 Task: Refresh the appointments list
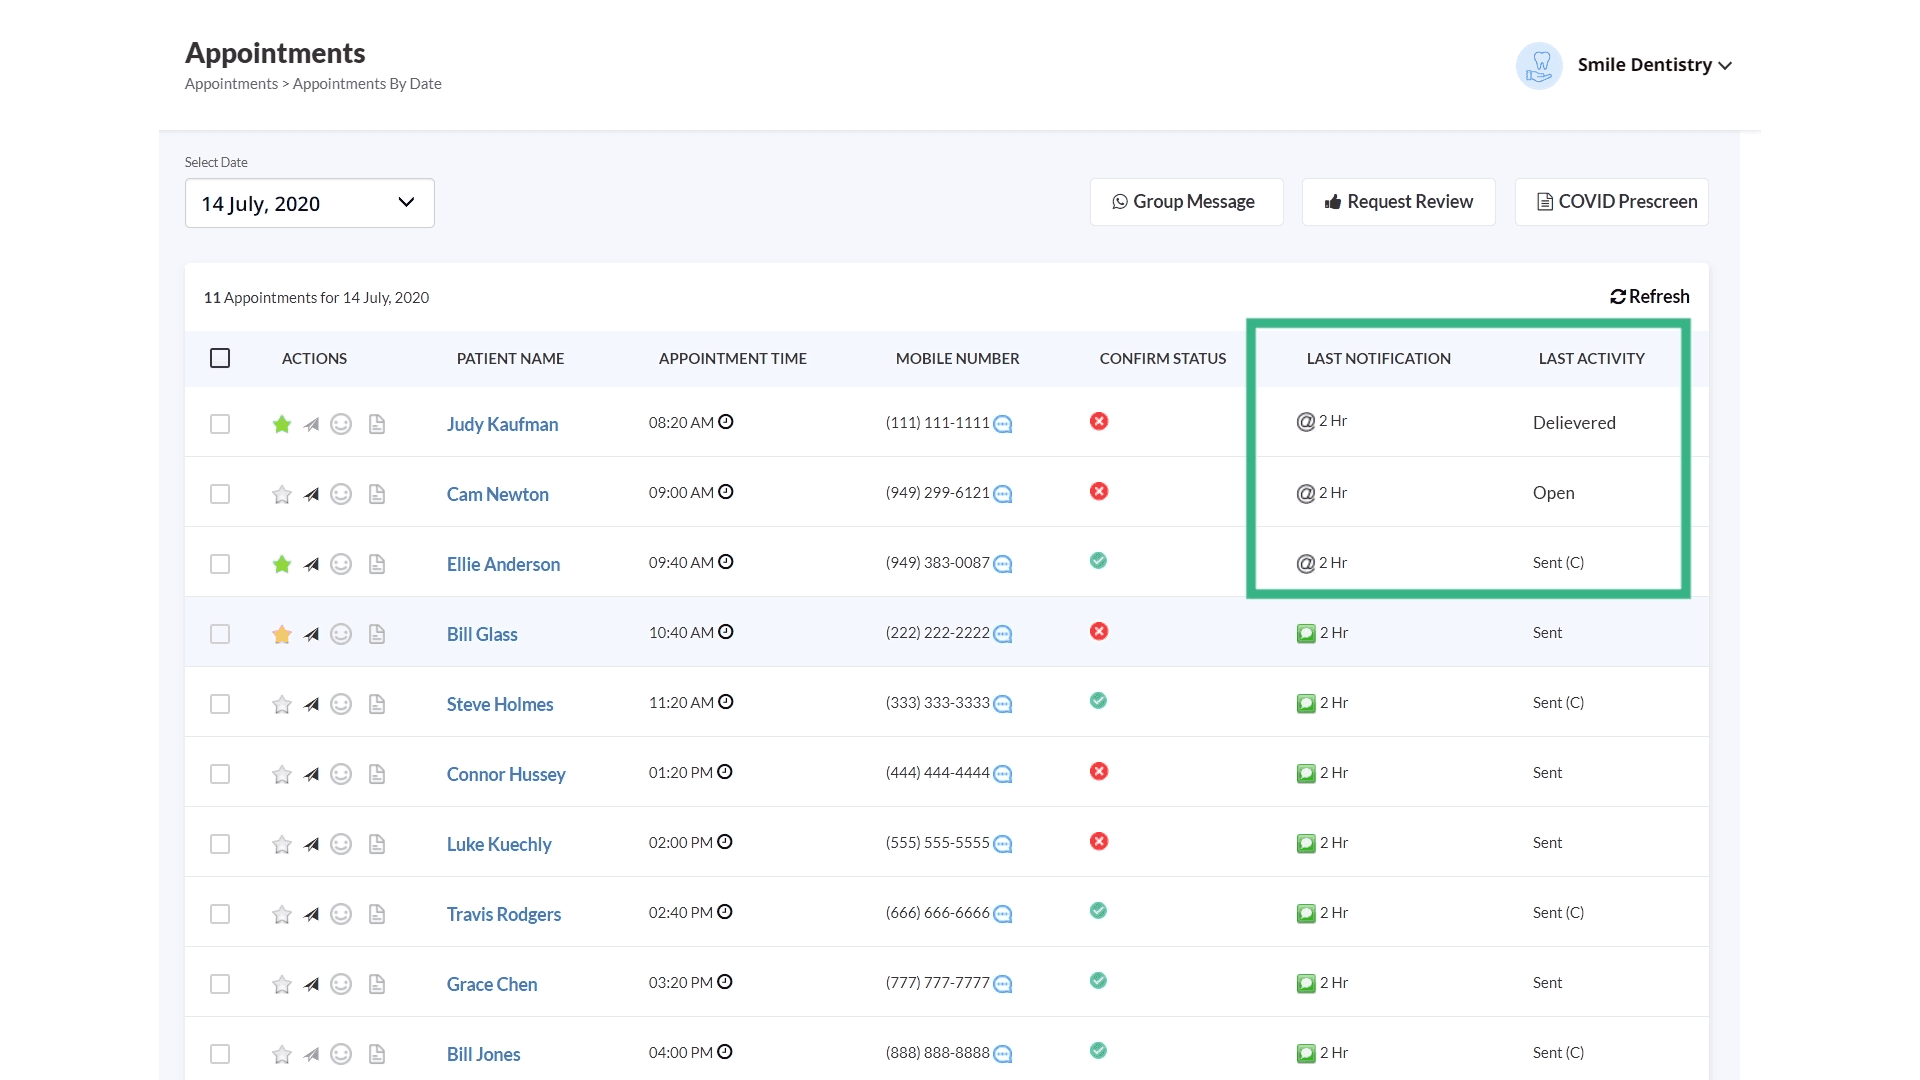tap(1649, 297)
